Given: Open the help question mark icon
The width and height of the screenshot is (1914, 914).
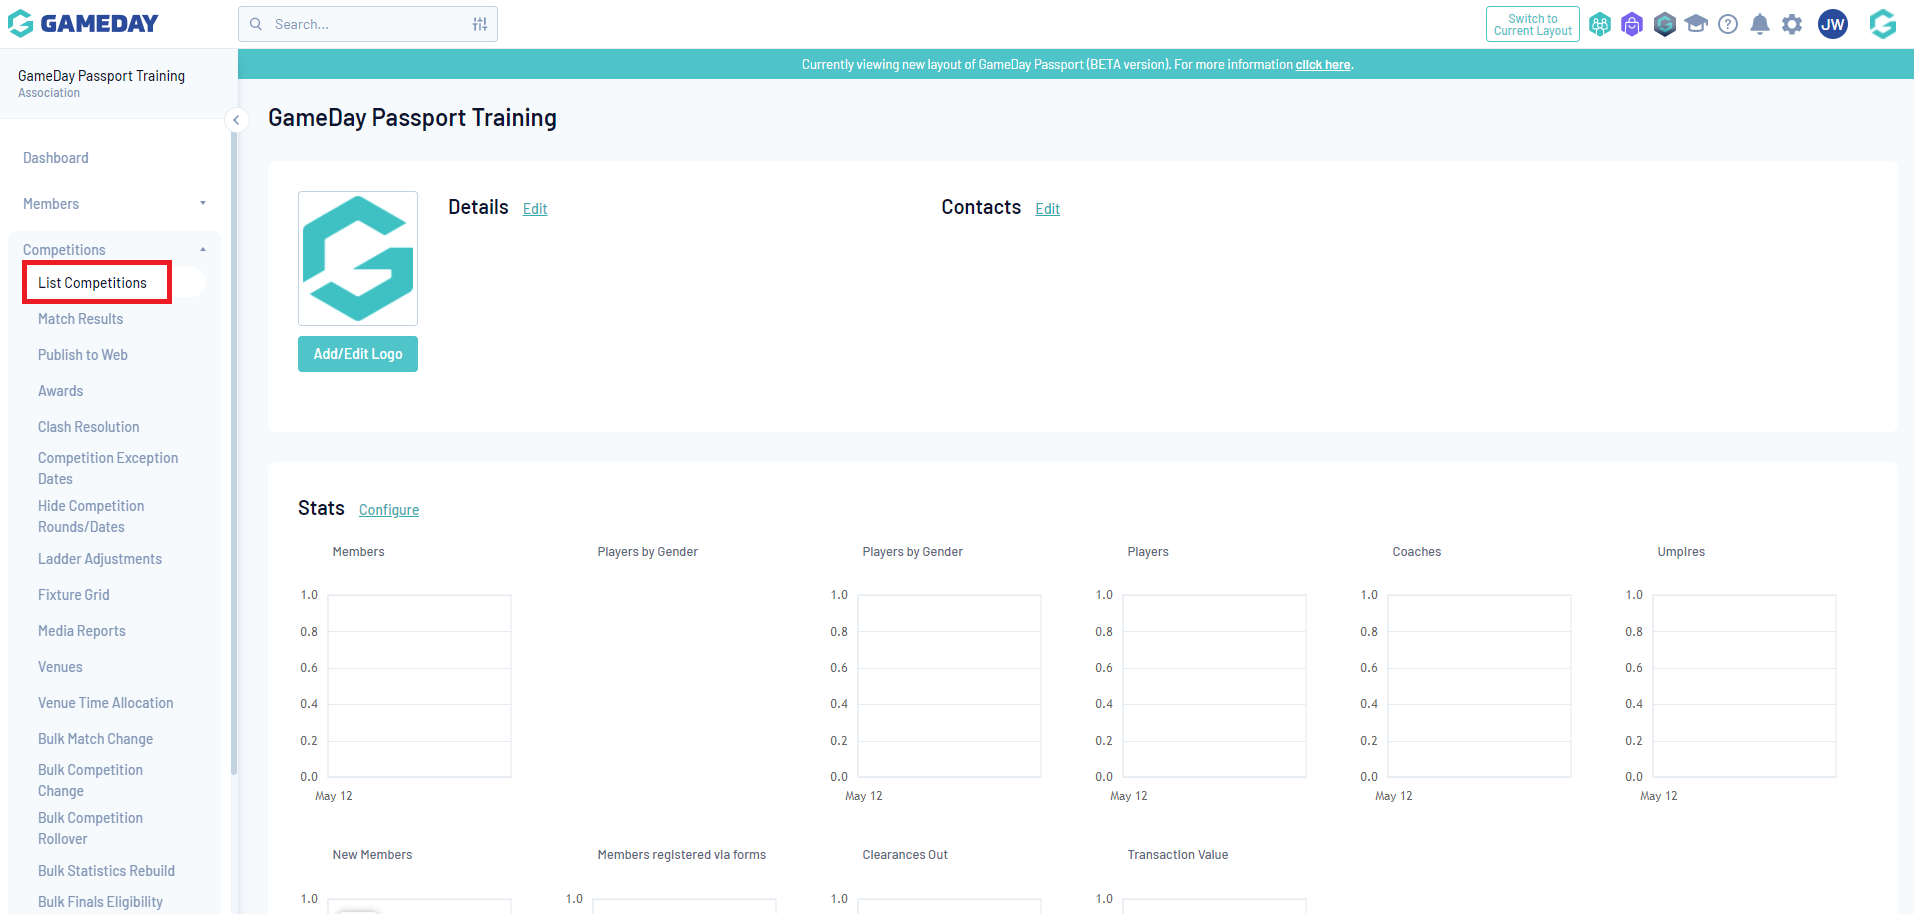Looking at the screenshot, I should pyautogui.click(x=1728, y=24).
